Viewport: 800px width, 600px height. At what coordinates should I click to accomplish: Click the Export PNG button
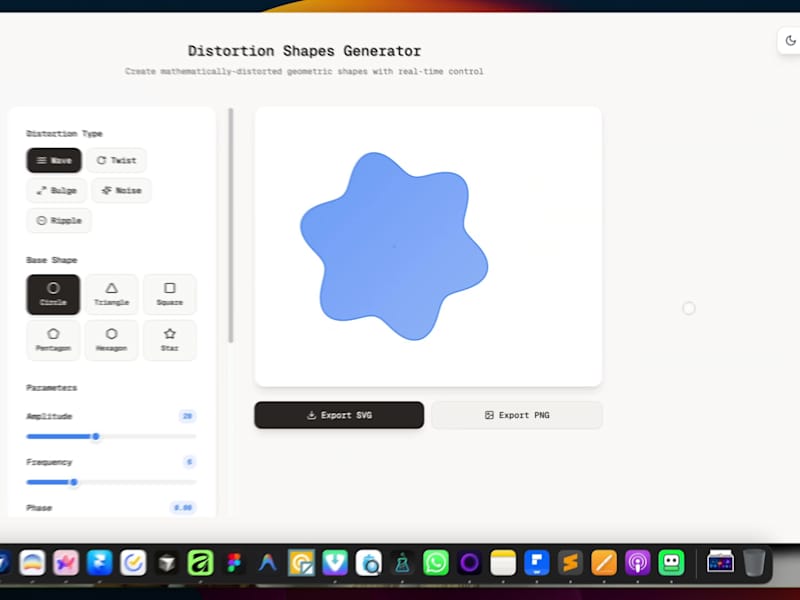coord(517,415)
